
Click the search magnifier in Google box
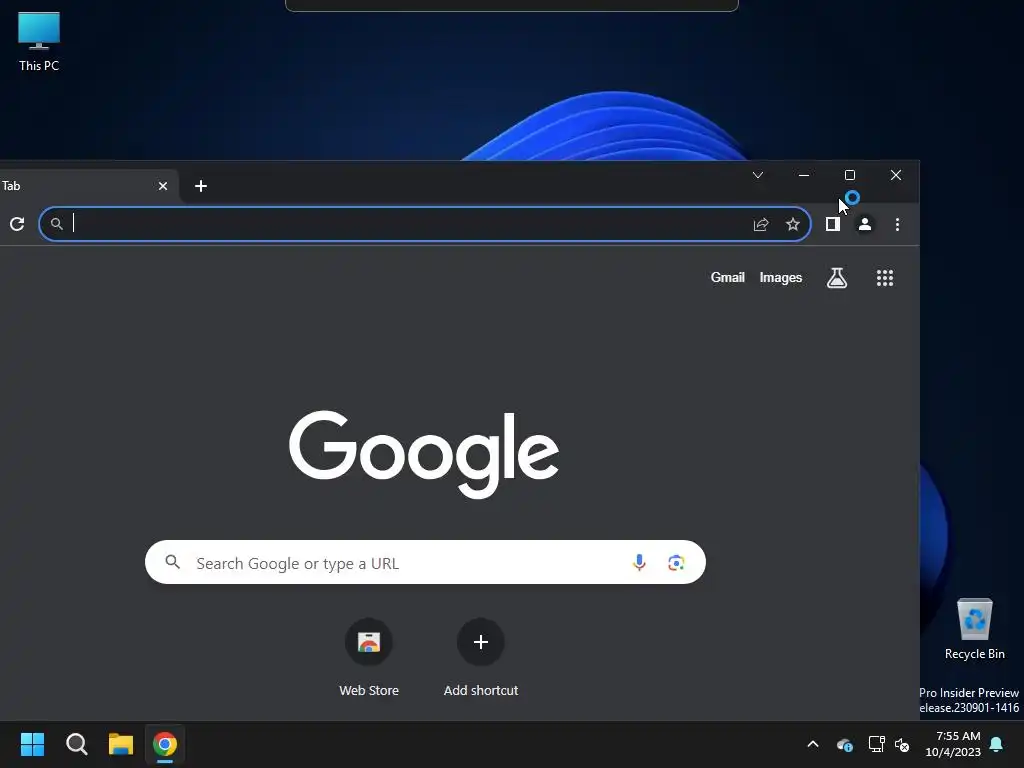pos(172,562)
